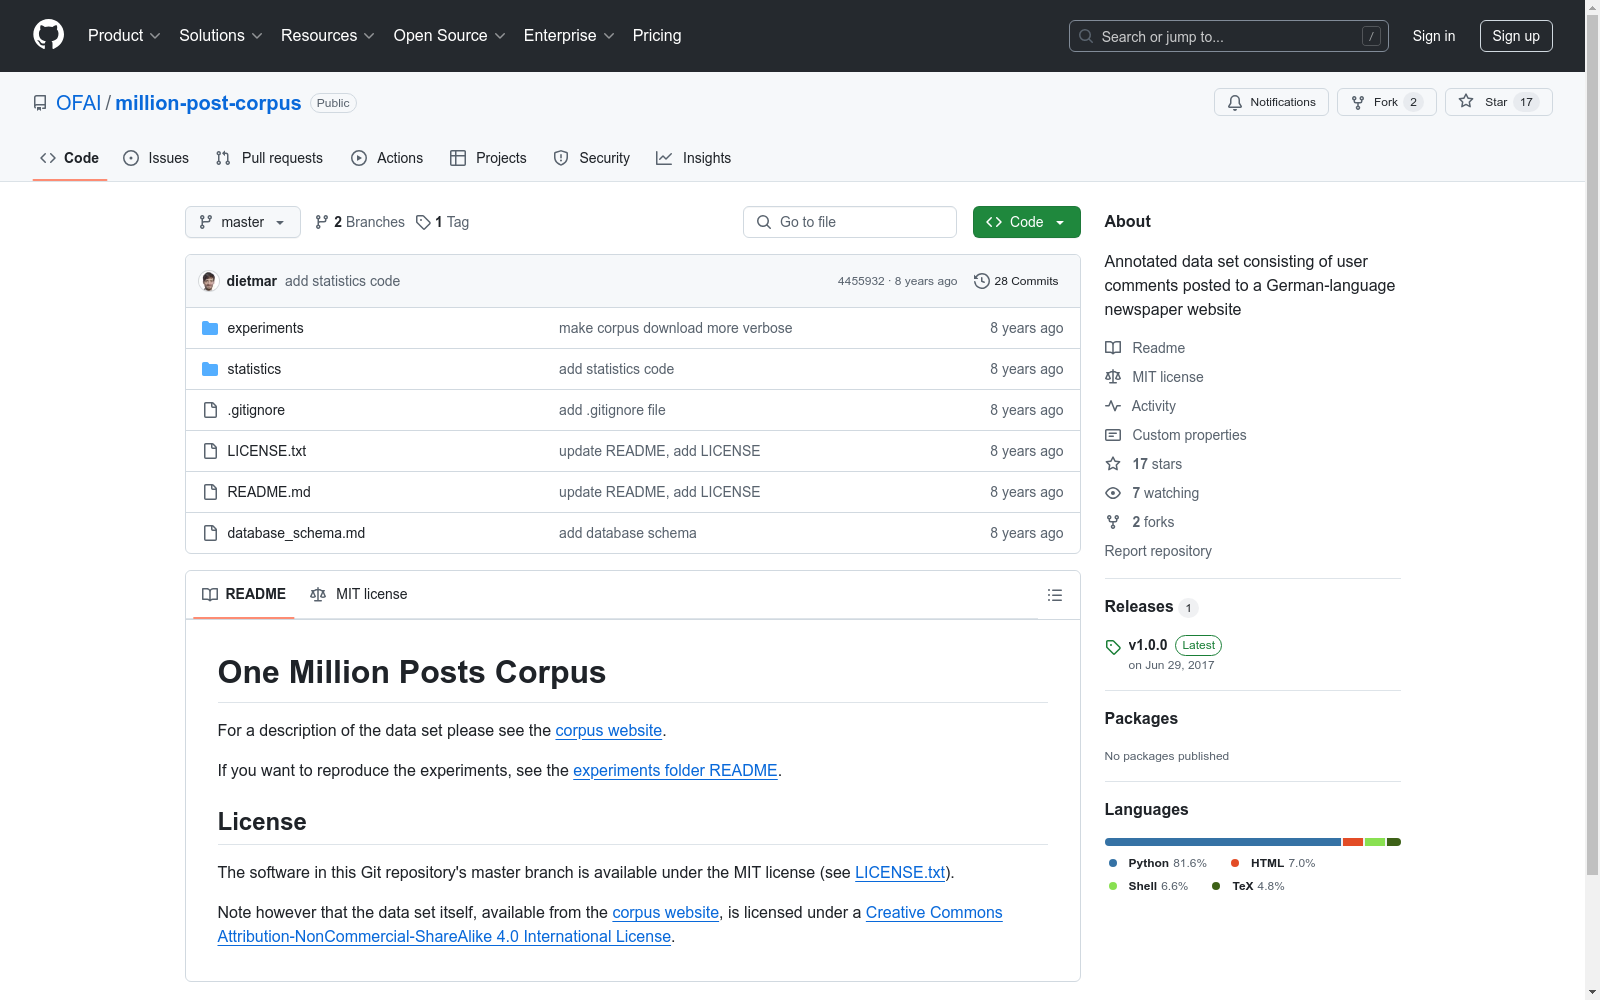Expand the Solutions menu
Image resolution: width=1600 pixels, height=1000 pixels.
pos(221,36)
